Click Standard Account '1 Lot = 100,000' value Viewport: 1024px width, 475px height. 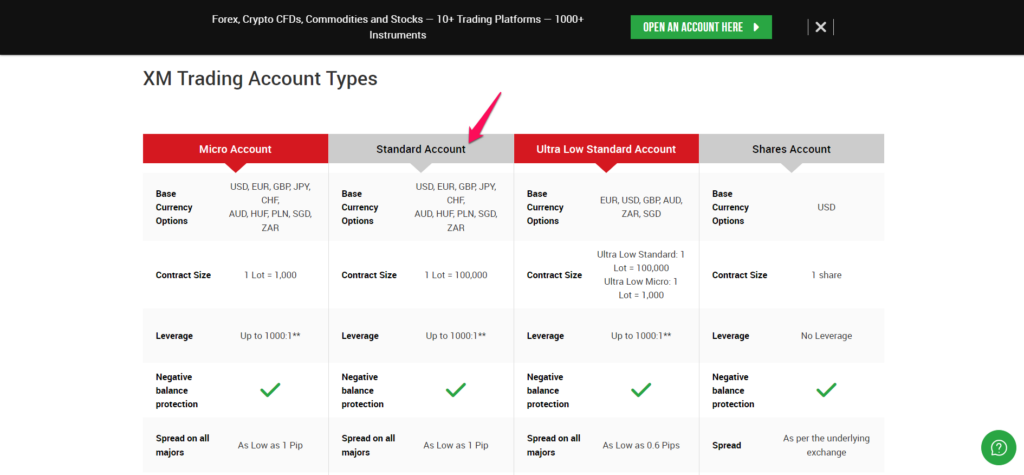point(456,275)
